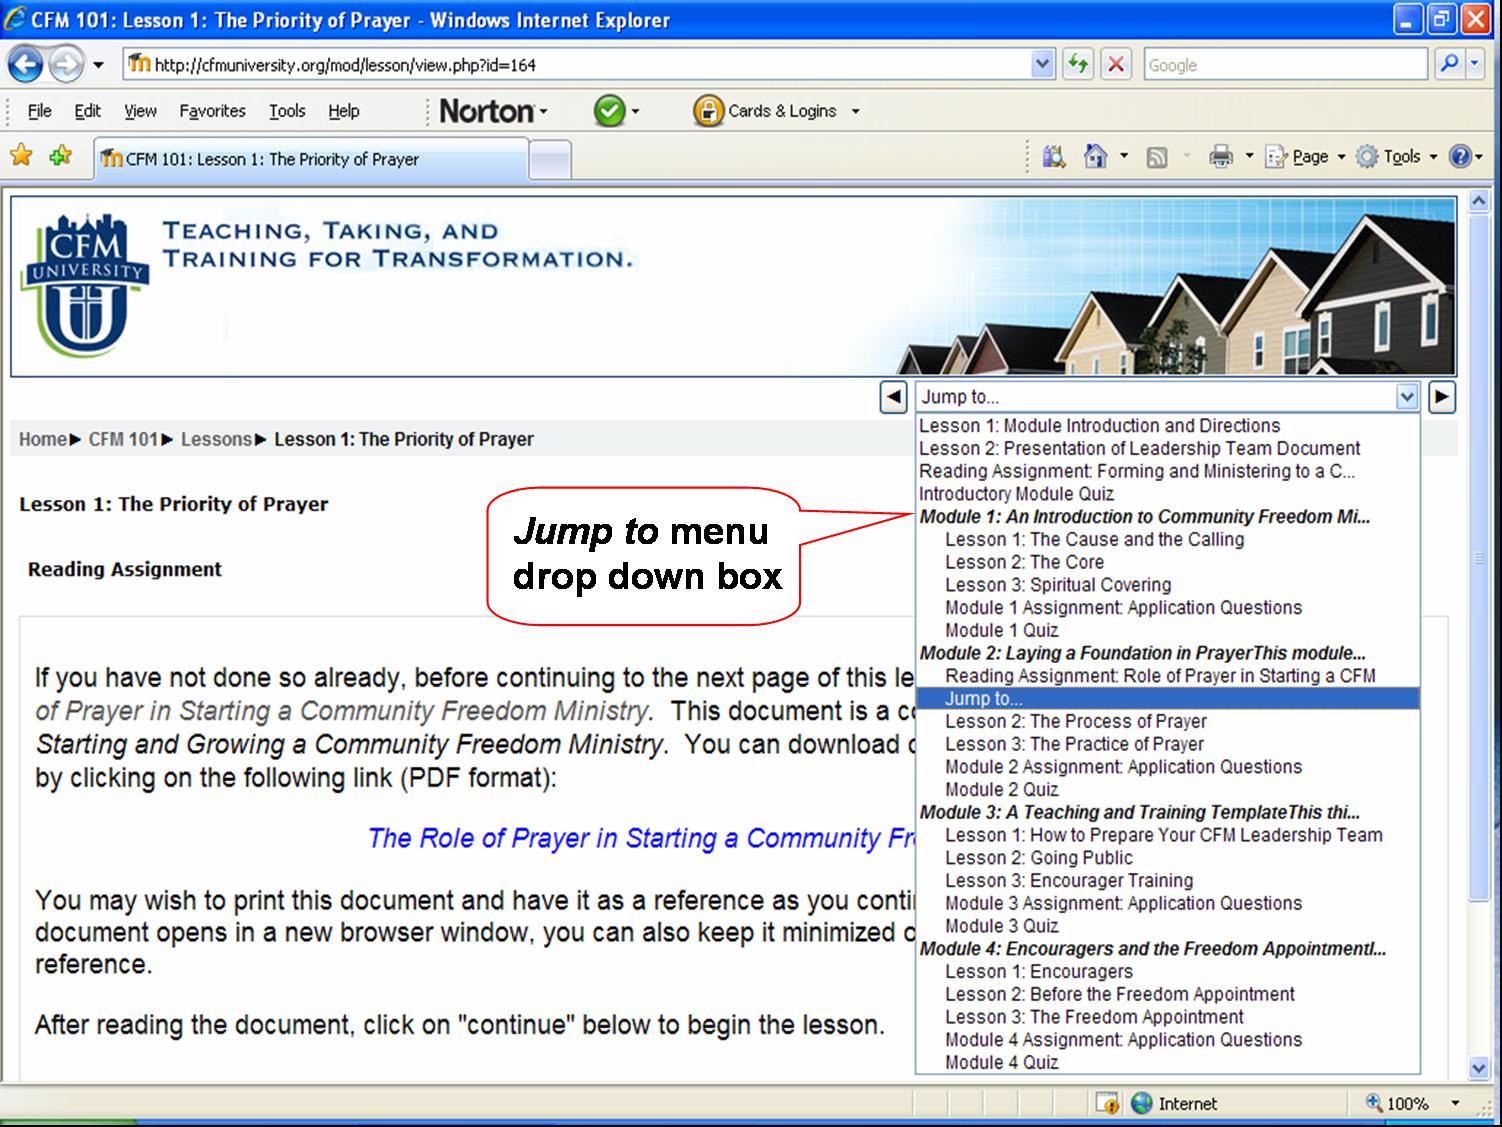Click the magnifier Search button

[x=1448, y=64]
